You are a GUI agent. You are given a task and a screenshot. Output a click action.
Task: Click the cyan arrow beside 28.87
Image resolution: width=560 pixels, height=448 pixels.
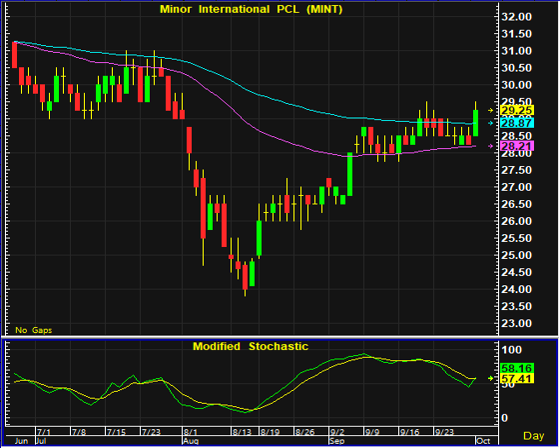click(x=491, y=123)
